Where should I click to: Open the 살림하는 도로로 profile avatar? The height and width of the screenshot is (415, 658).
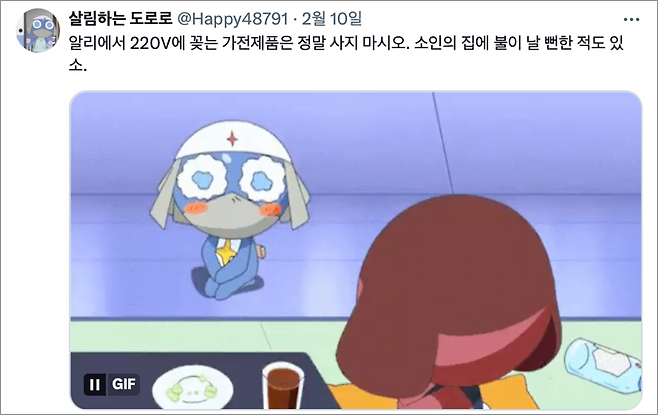coord(38,31)
